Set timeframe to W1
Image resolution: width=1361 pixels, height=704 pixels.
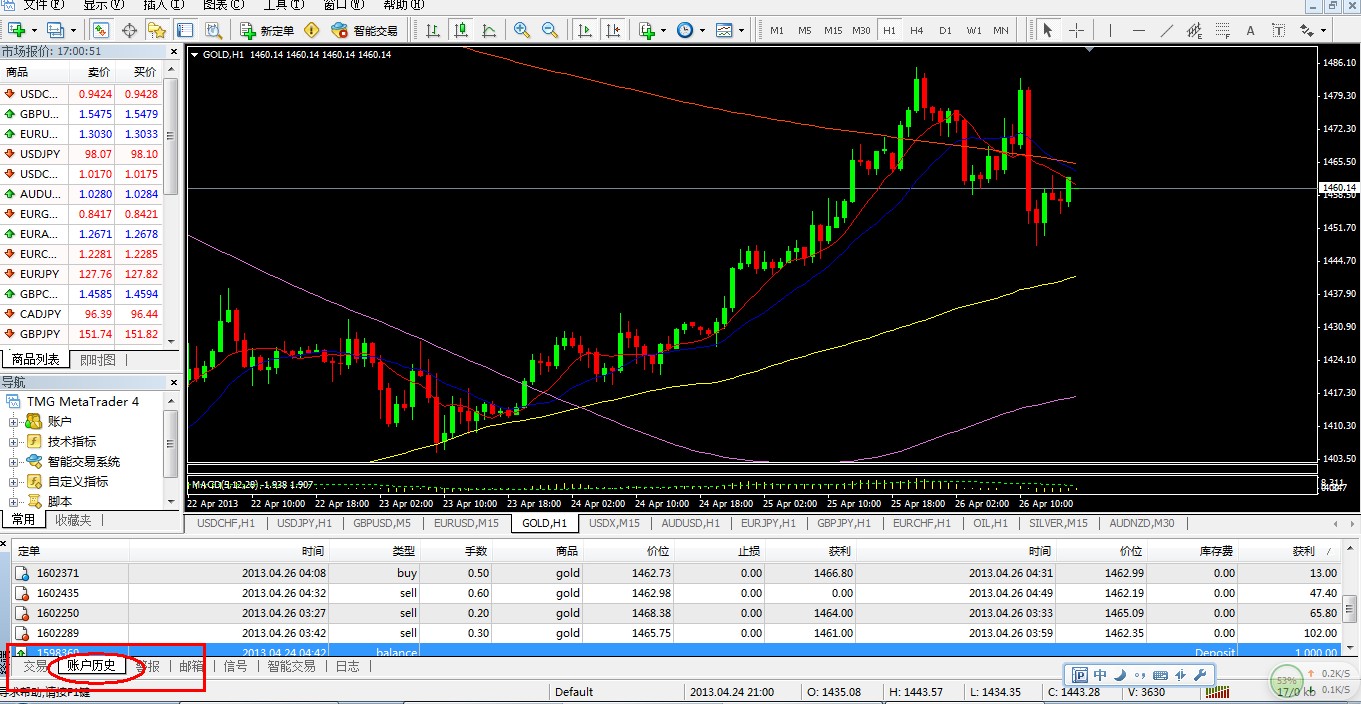tap(973, 30)
